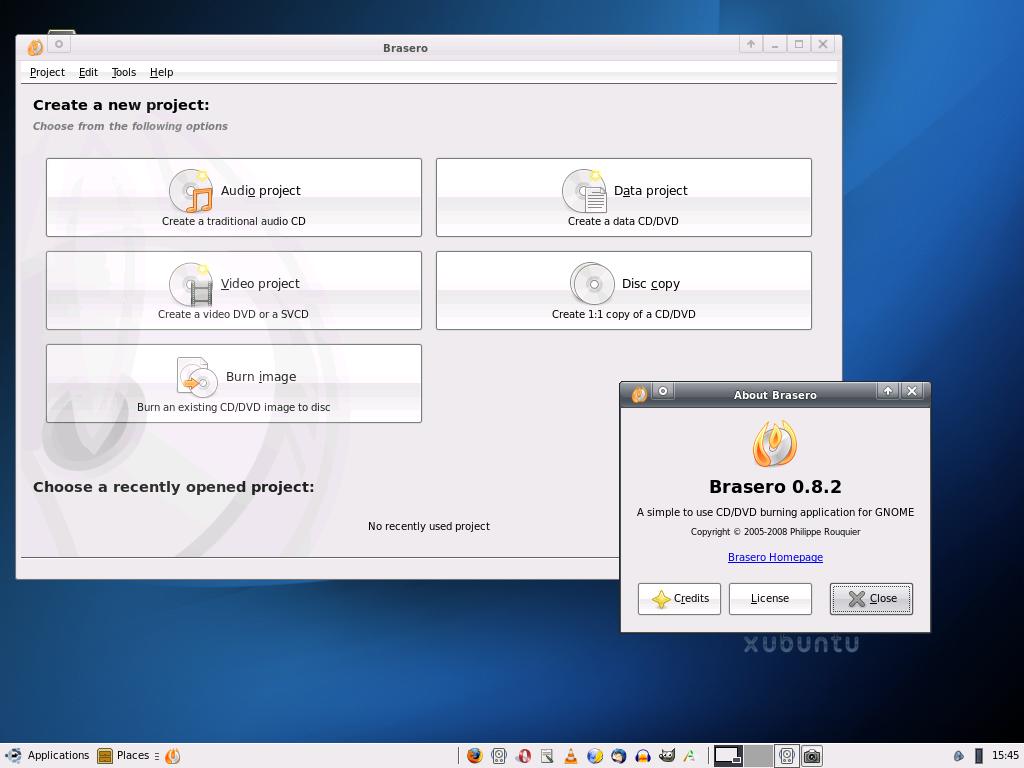1024x768 pixels.
Task: Start a new Video project
Action: [234, 291]
